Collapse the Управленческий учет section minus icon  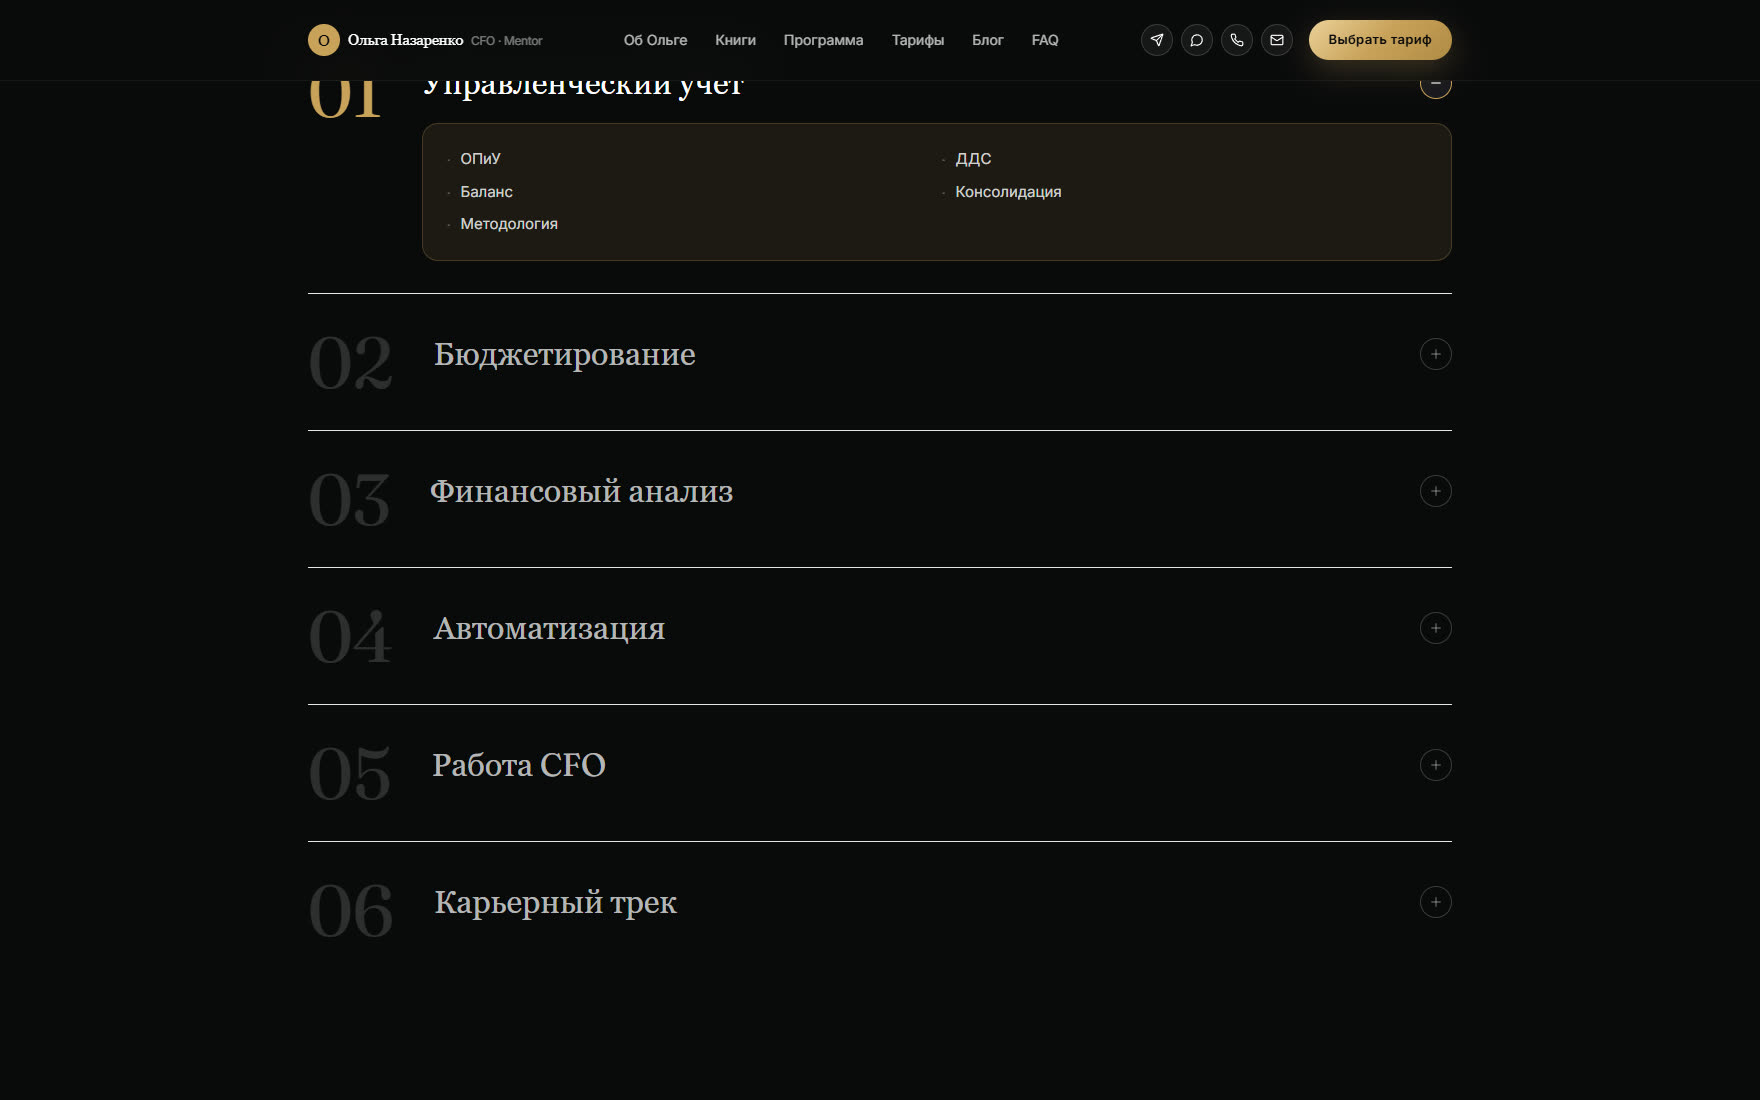pos(1436,87)
